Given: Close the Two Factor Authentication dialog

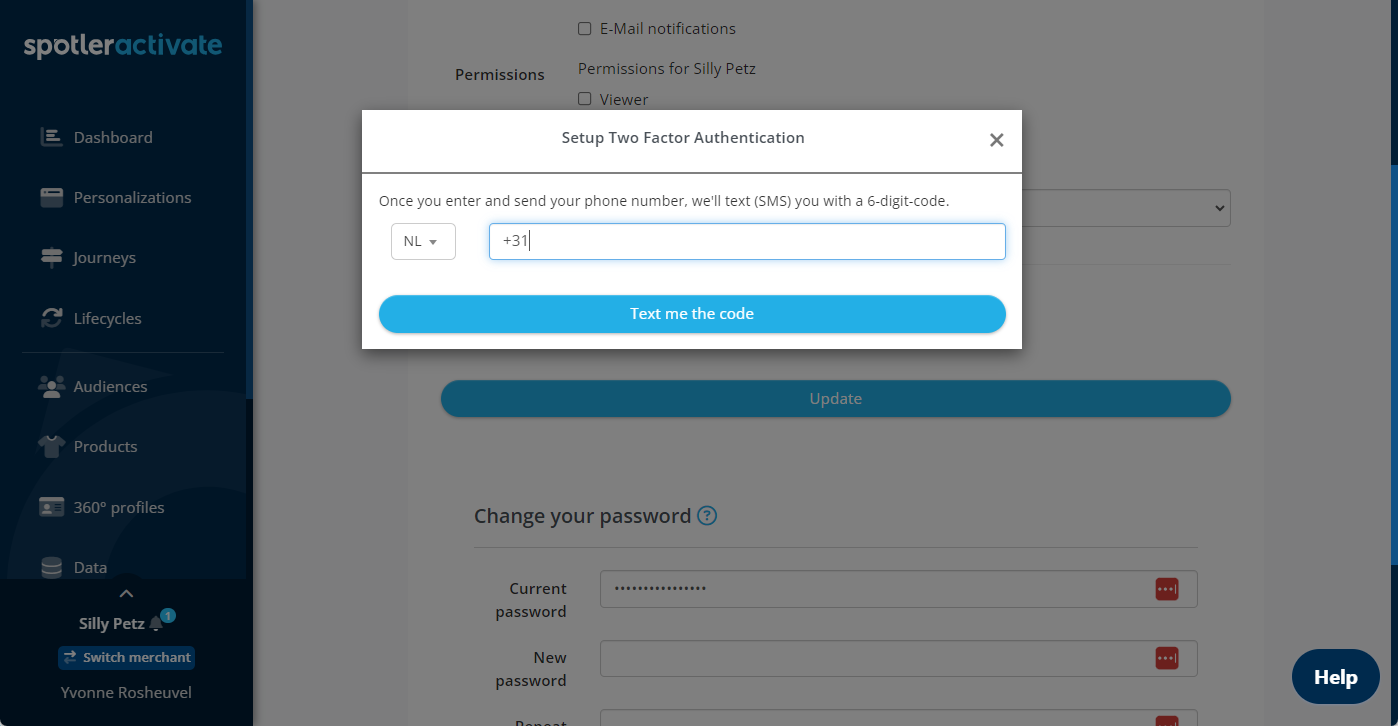Looking at the screenshot, I should pos(996,140).
